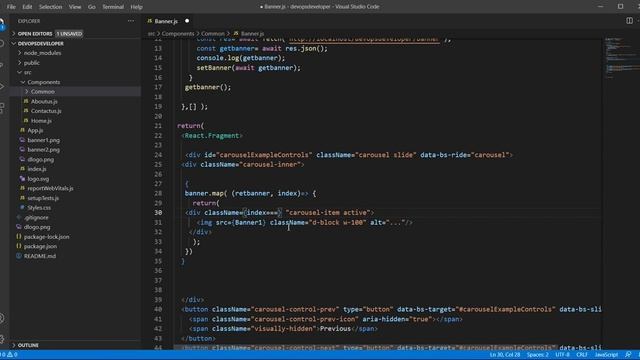640x360 pixels.
Task: Open the File menu
Action: [11, 7]
